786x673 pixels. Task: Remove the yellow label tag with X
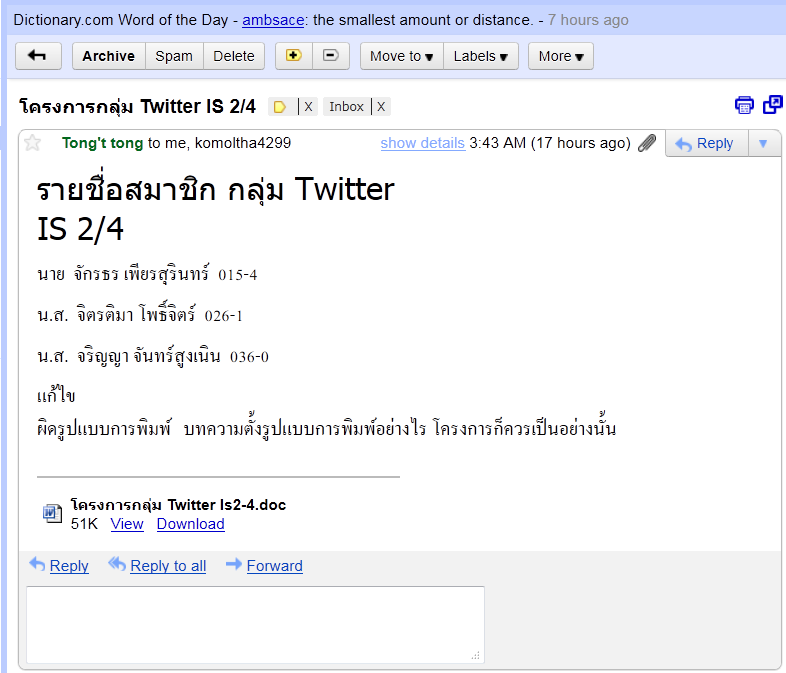pyautogui.click(x=308, y=107)
